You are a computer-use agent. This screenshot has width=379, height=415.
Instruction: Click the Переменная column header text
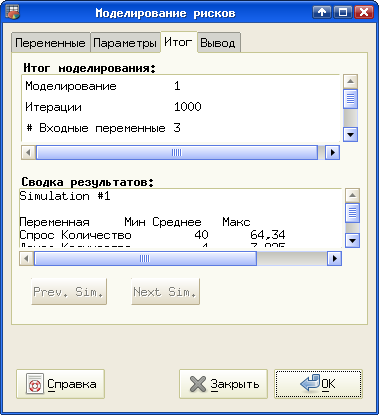tap(54, 222)
